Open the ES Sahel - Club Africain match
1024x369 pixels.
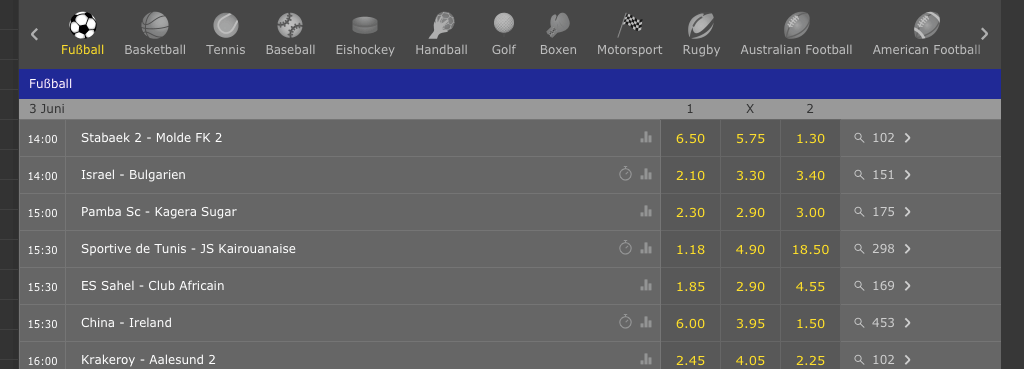pos(153,286)
